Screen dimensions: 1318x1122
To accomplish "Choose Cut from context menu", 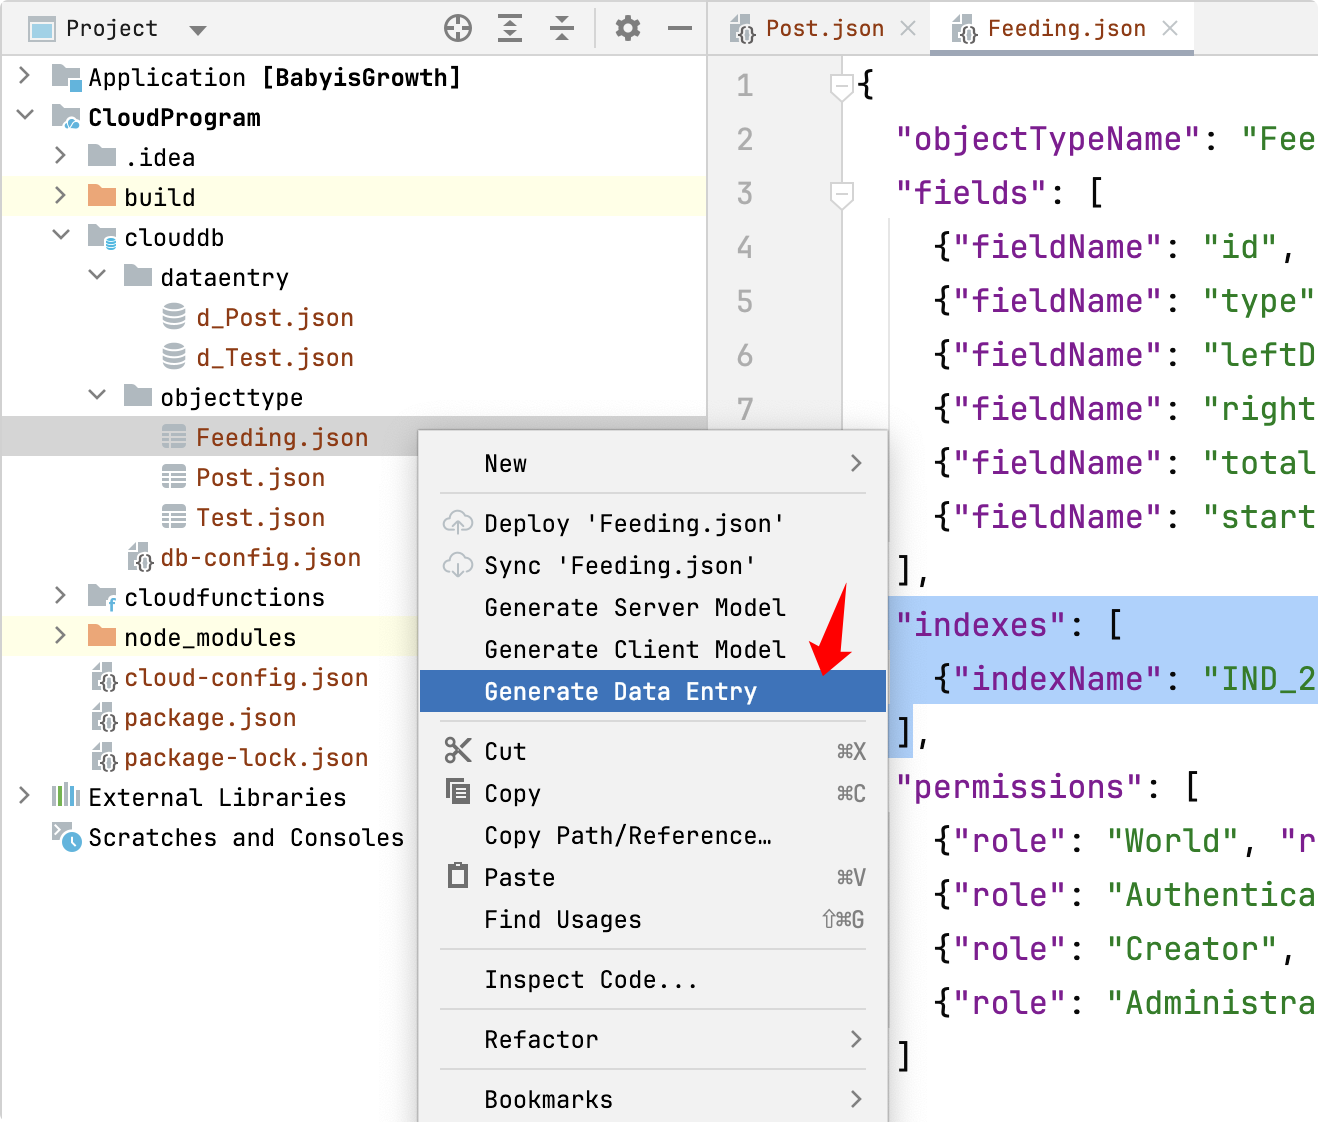I will [x=652, y=752].
